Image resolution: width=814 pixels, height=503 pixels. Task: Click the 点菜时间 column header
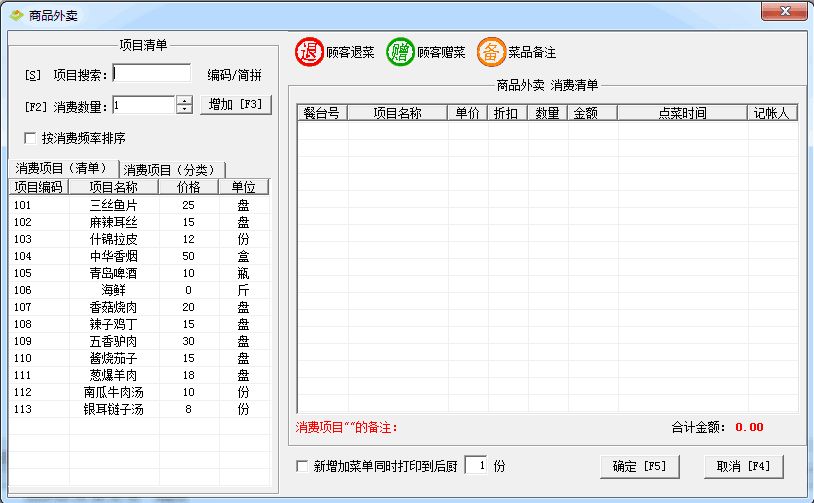(x=682, y=114)
